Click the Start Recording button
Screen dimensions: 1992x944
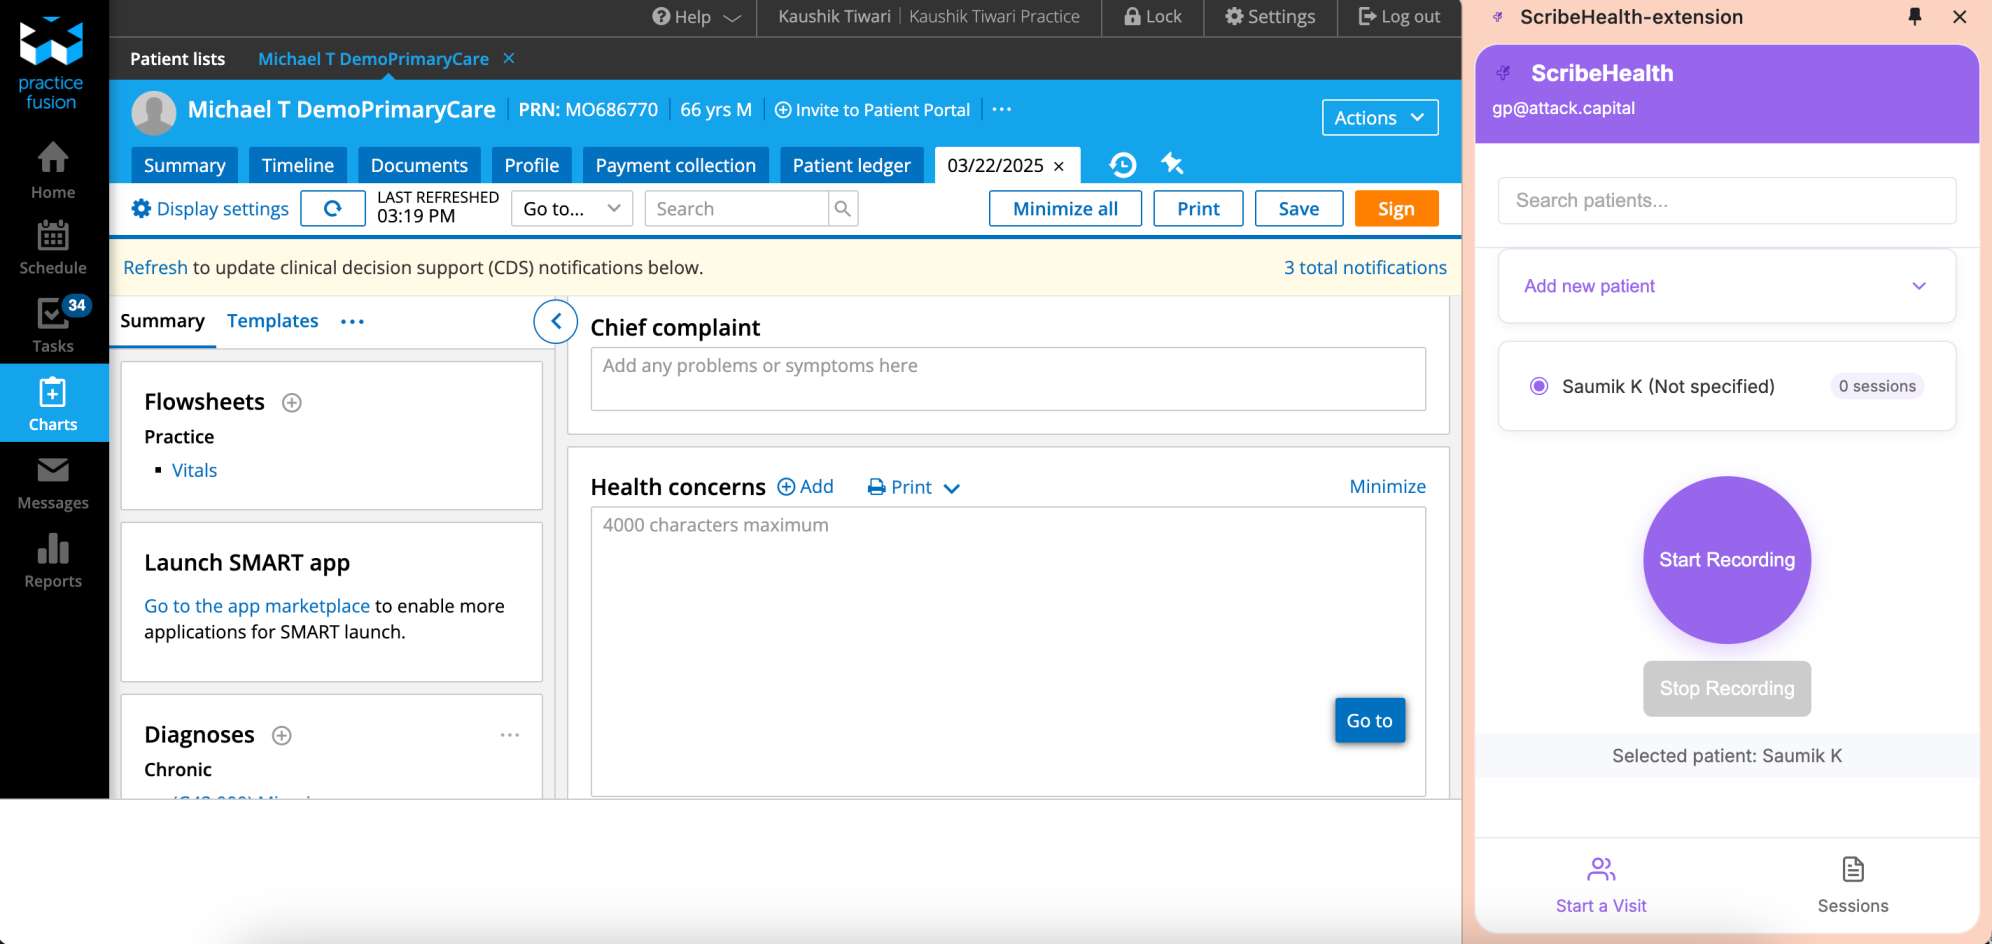coord(1727,560)
